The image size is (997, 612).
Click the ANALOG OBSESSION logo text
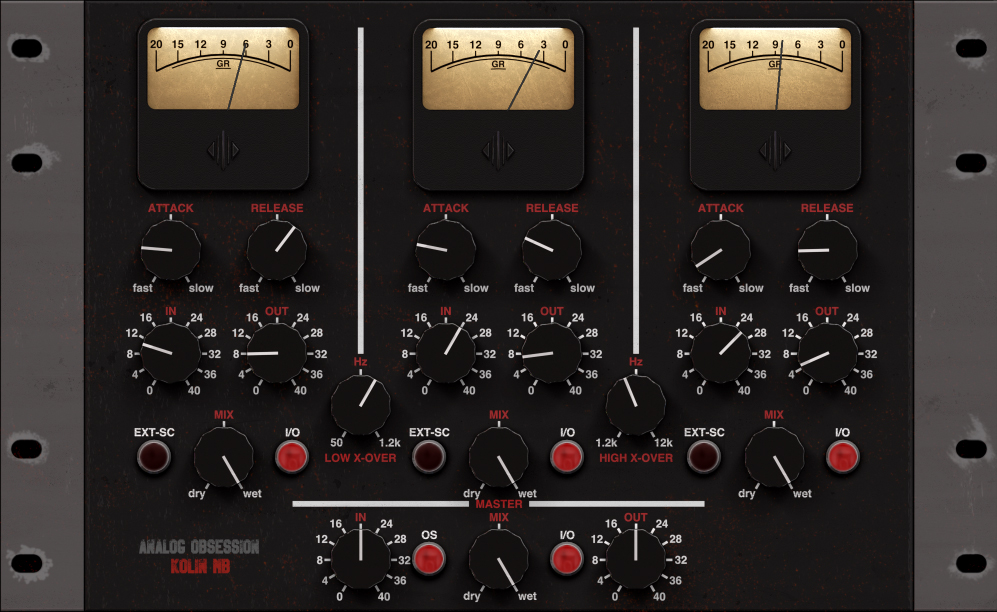pyautogui.click(x=199, y=547)
